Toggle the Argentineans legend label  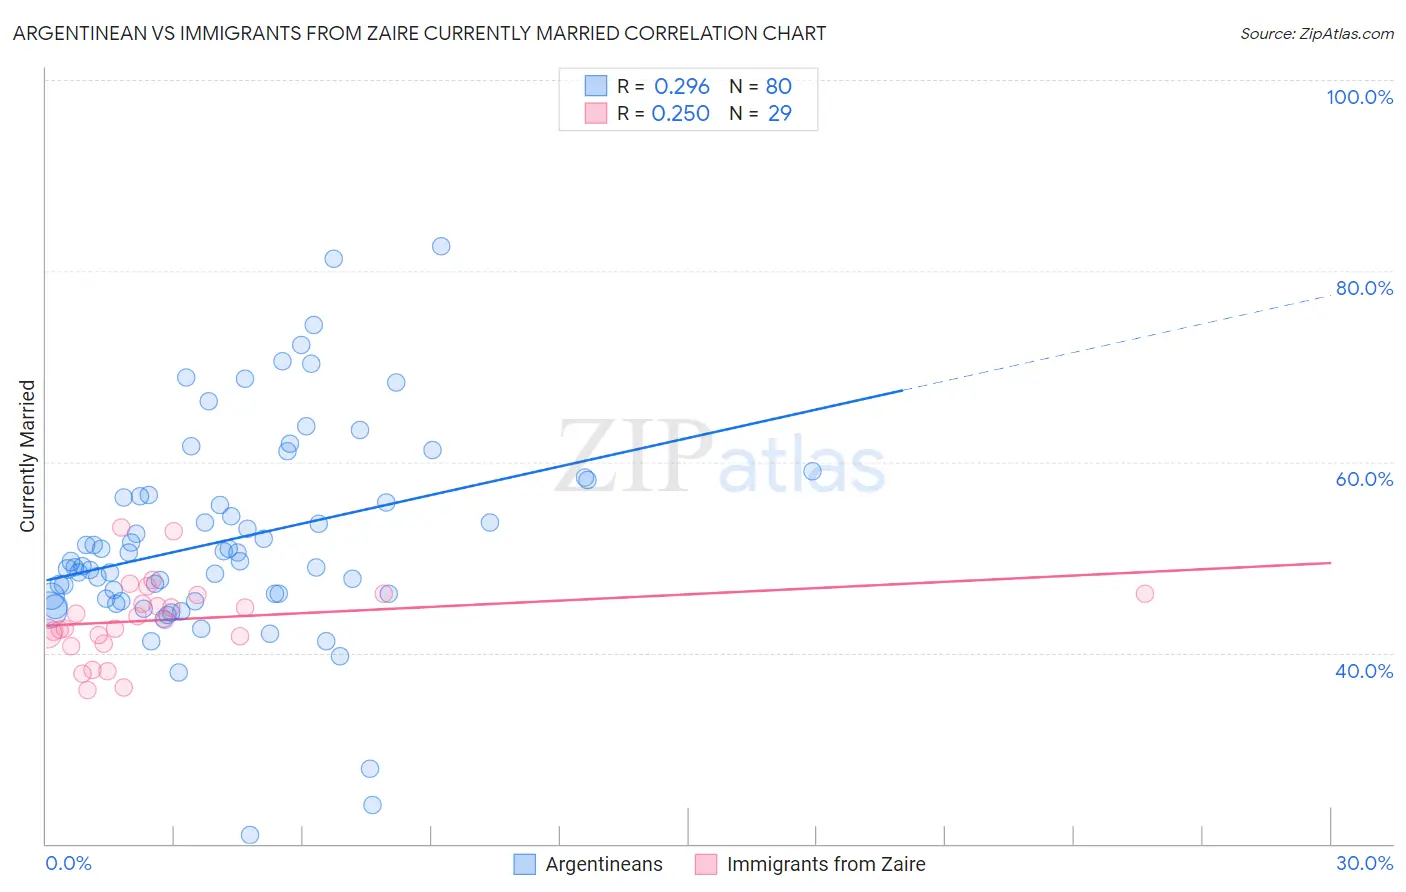coord(604,865)
